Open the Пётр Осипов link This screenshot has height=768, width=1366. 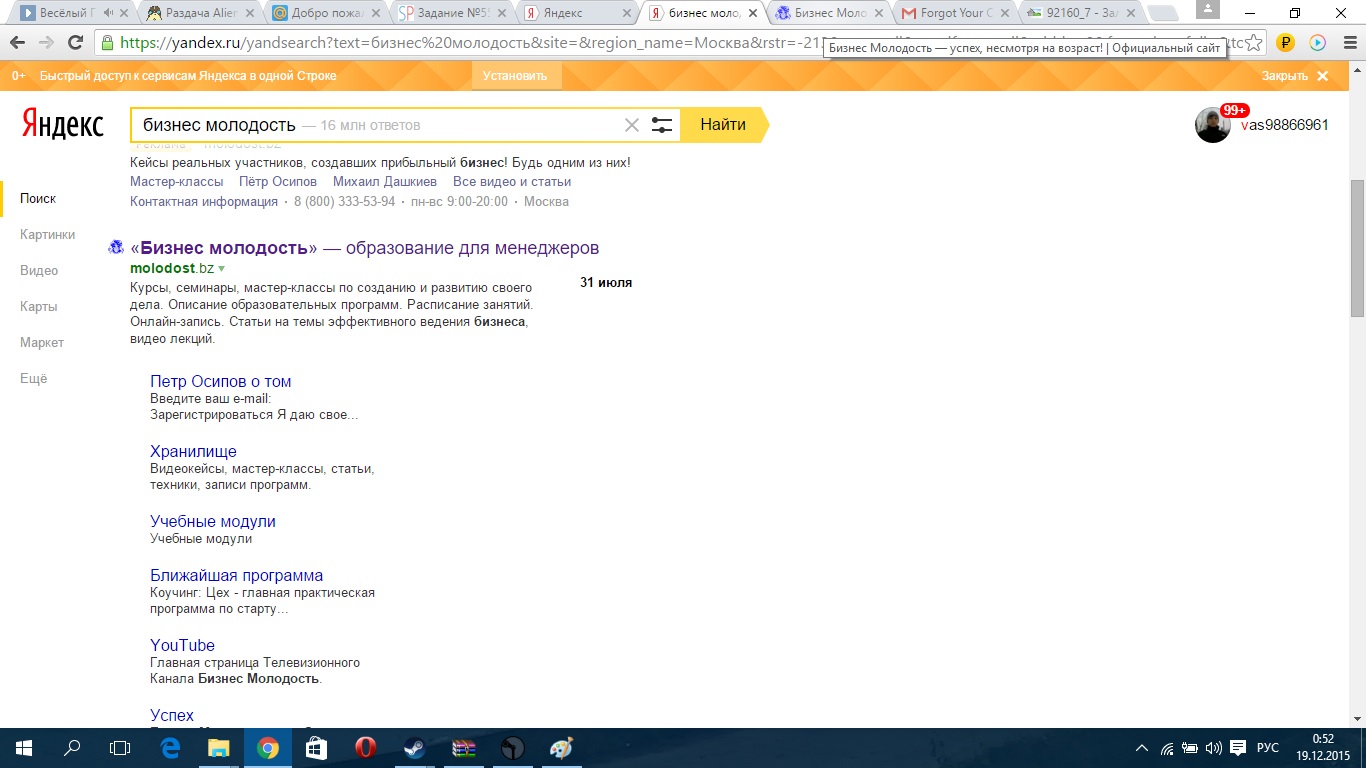point(278,182)
